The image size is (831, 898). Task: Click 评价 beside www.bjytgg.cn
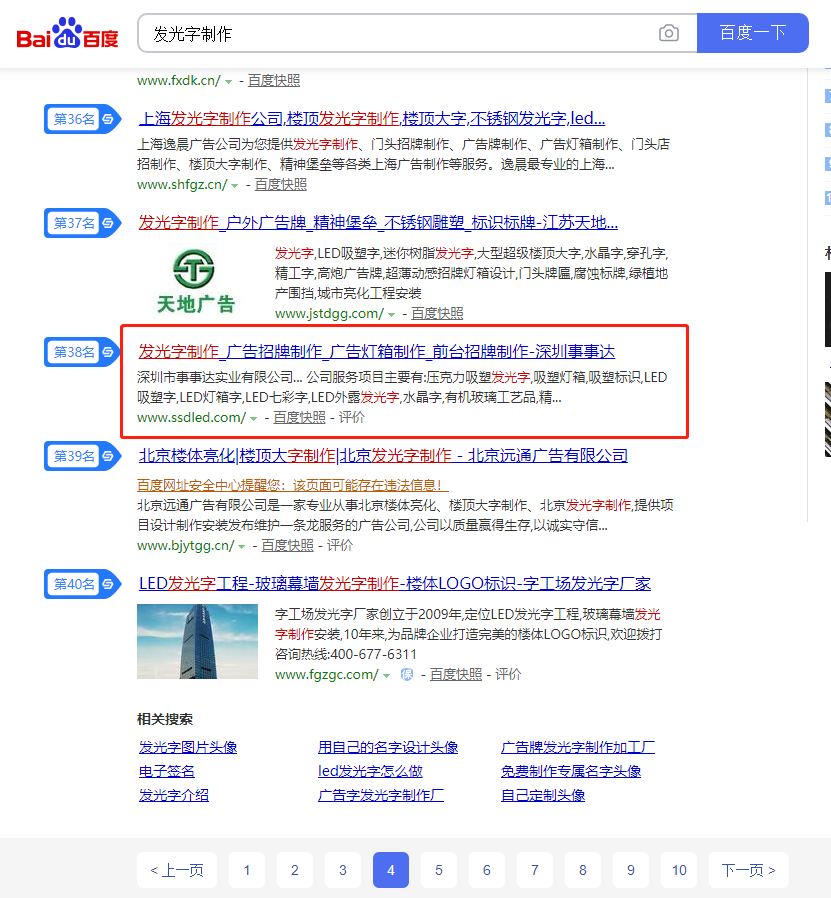coord(340,545)
